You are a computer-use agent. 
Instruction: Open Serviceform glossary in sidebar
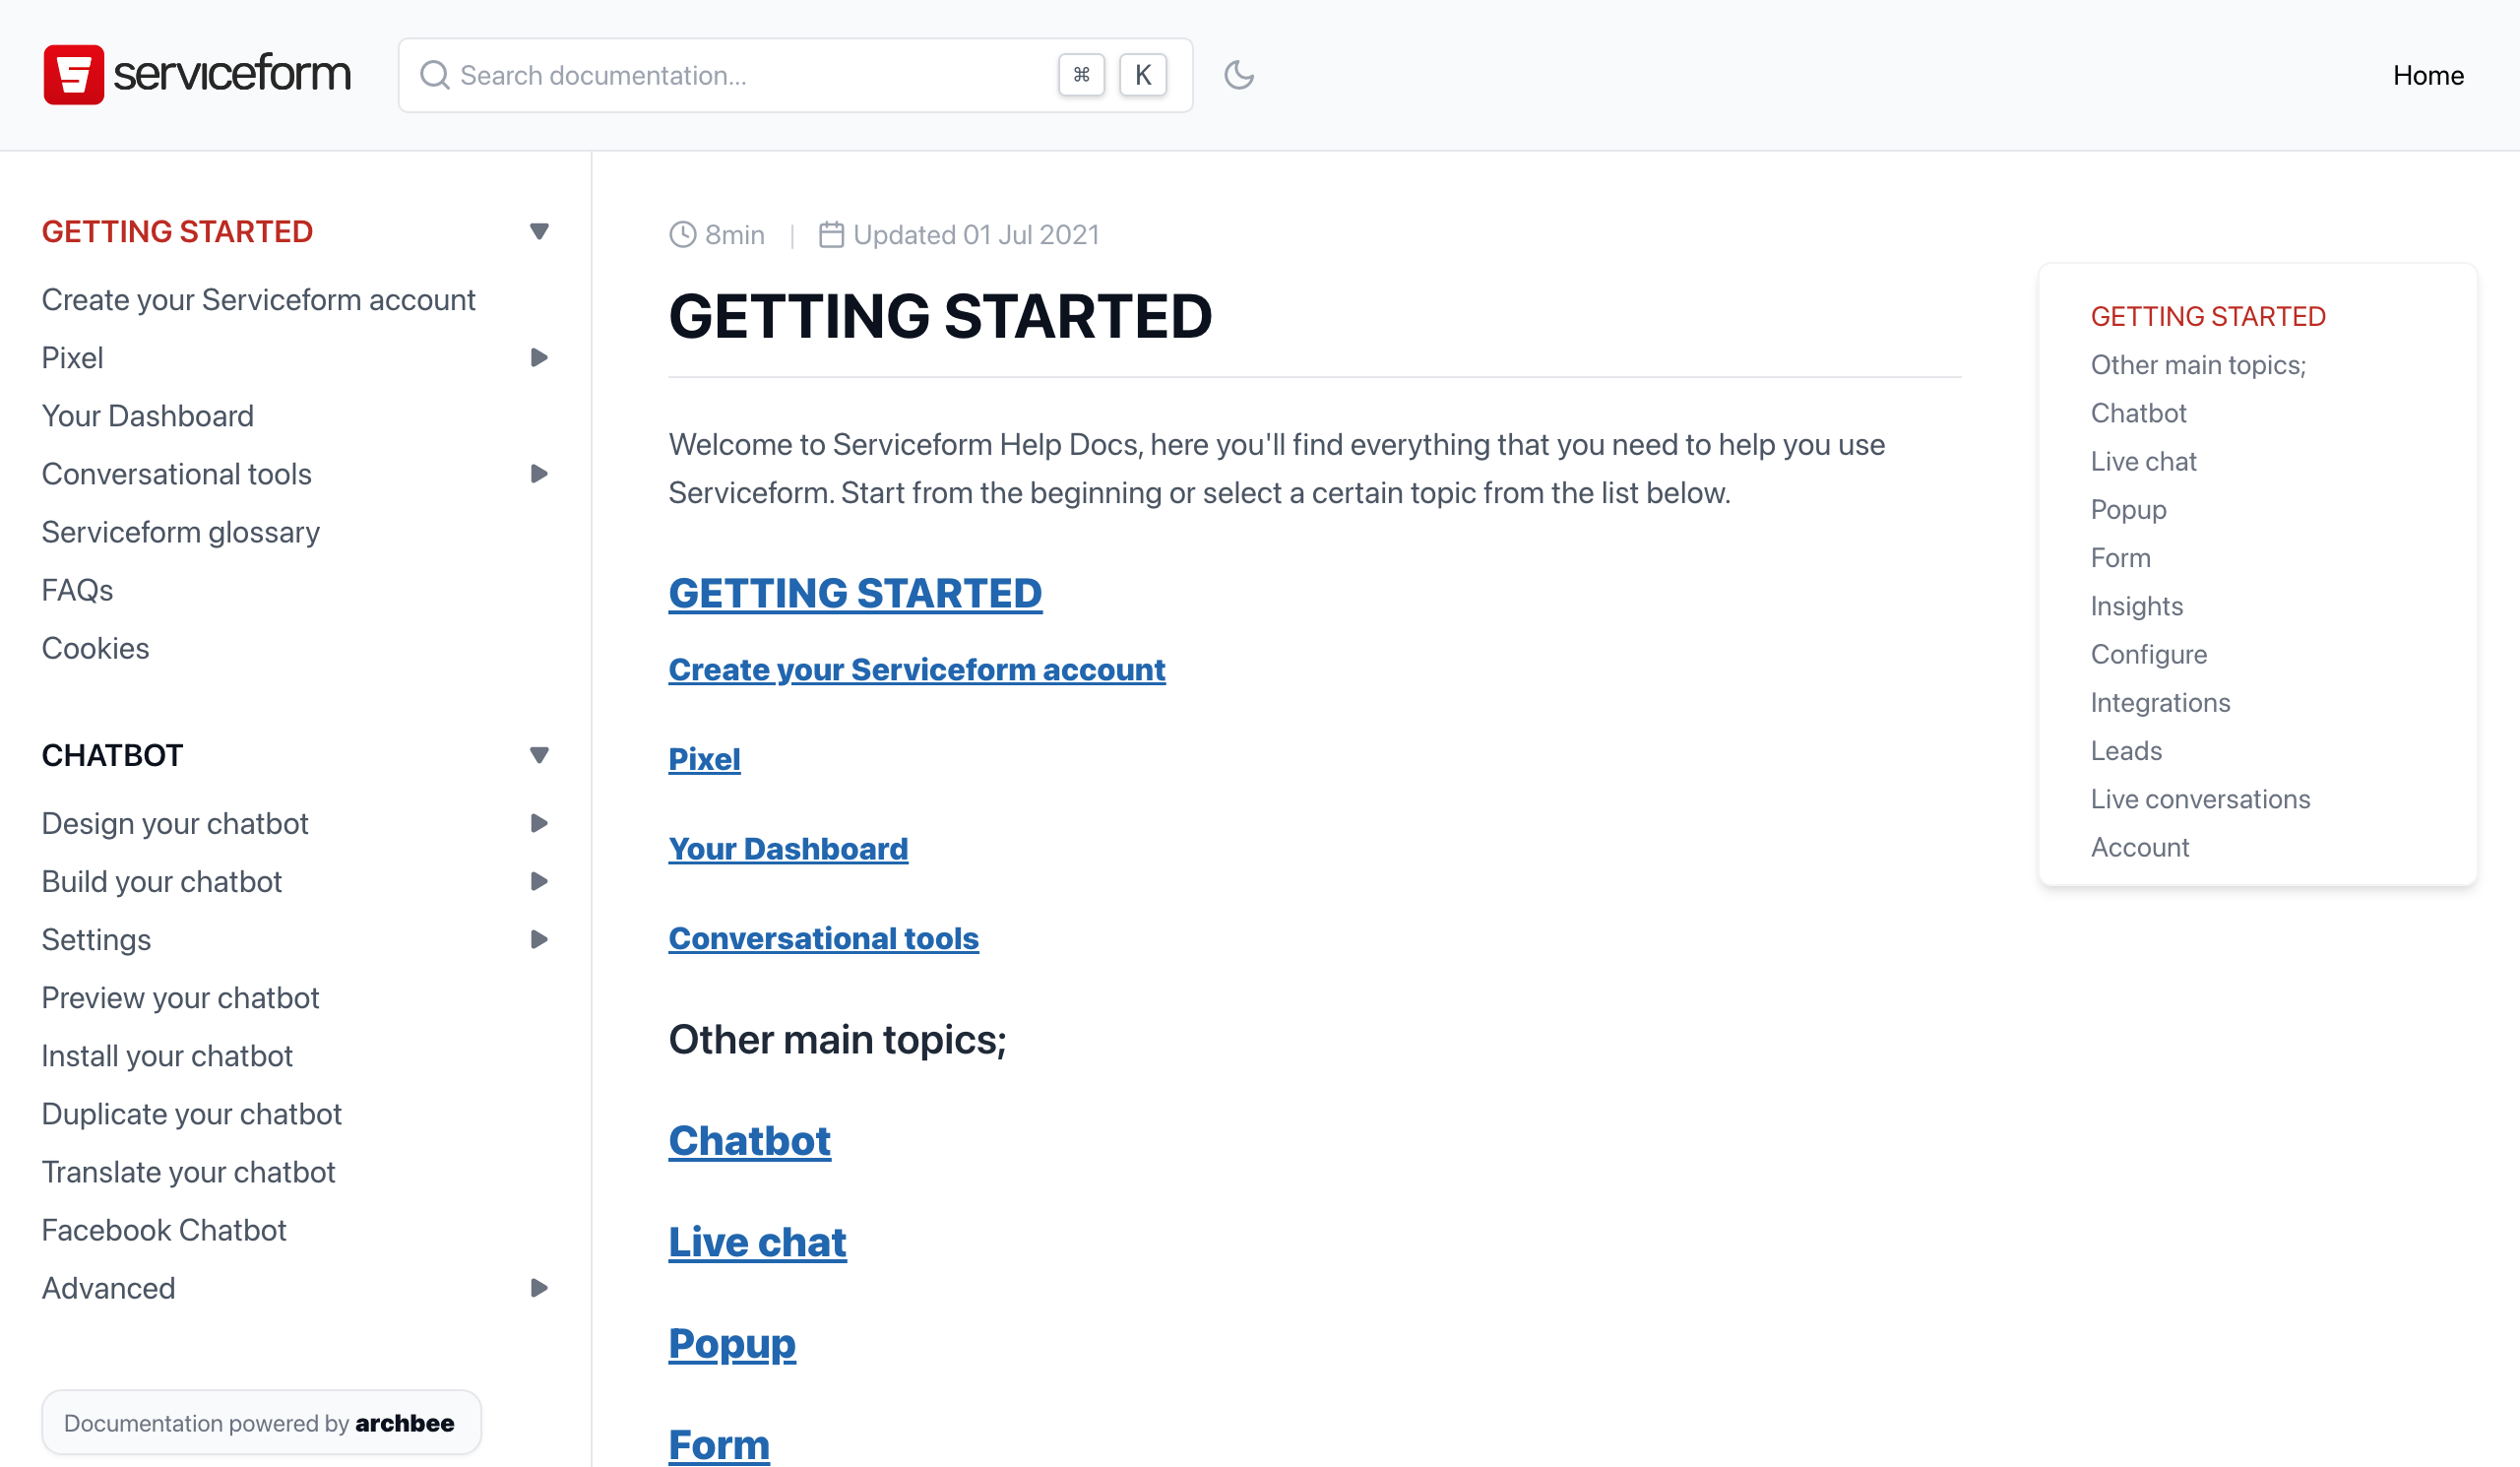(x=181, y=532)
